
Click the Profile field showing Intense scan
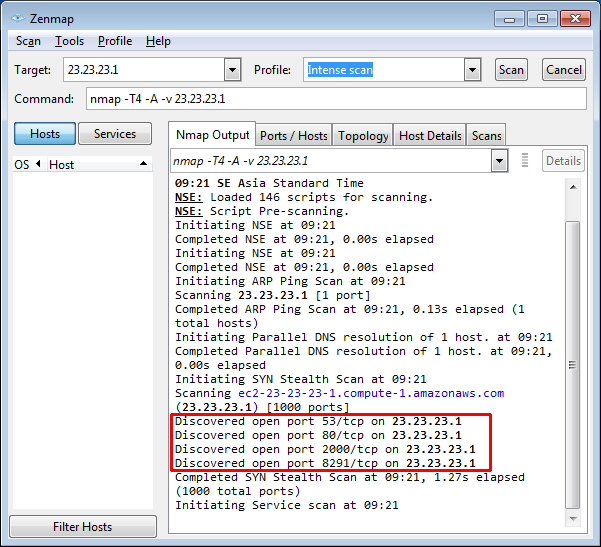click(x=384, y=70)
